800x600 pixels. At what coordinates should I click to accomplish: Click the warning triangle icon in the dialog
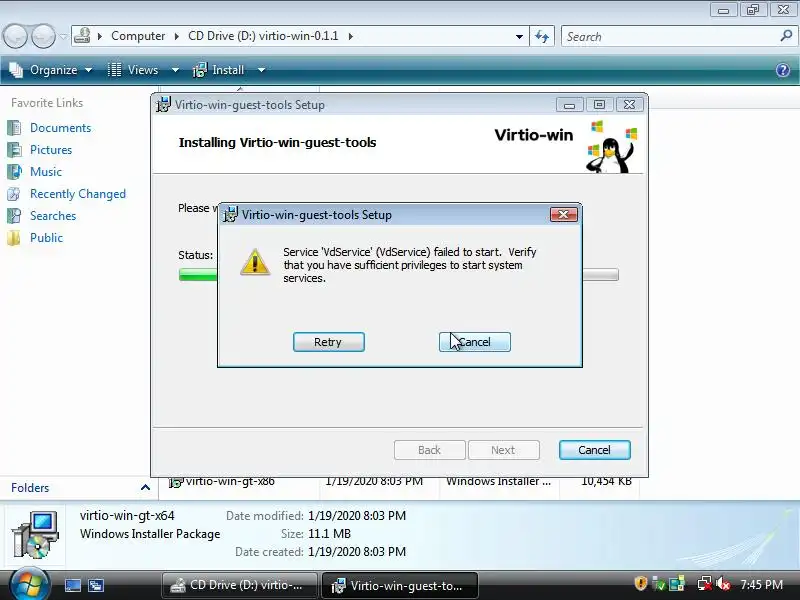pos(255,262)
